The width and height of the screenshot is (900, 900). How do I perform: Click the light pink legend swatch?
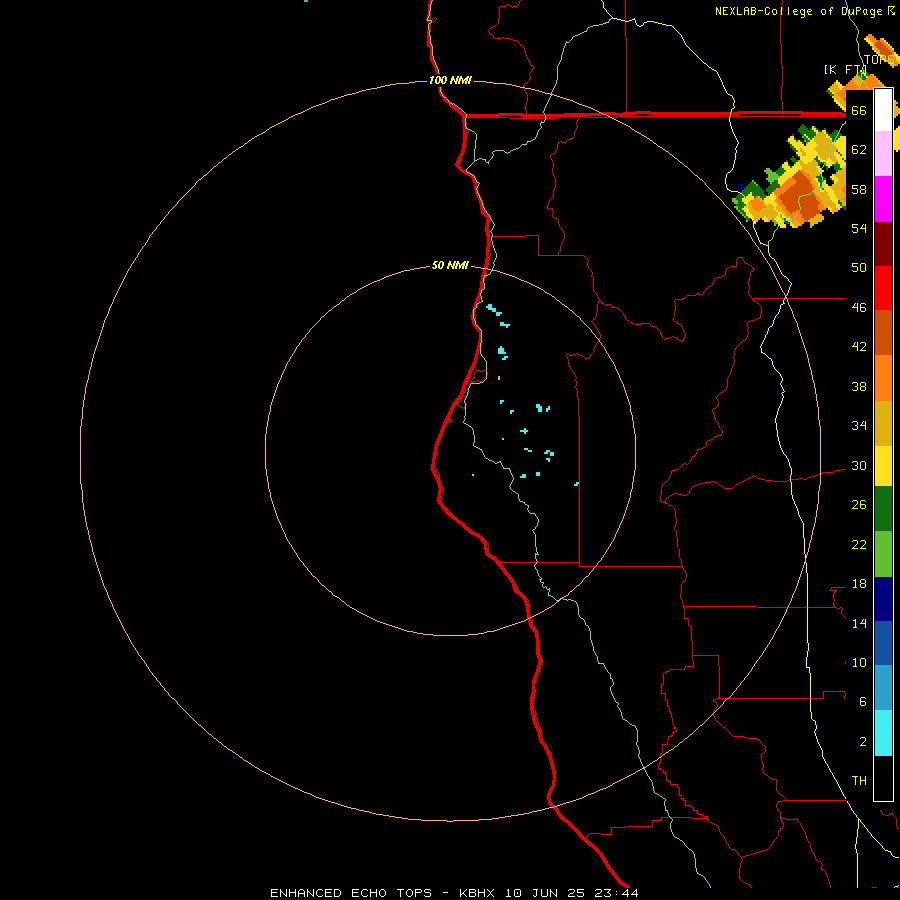pyautogui.click(x=883, y=153)
